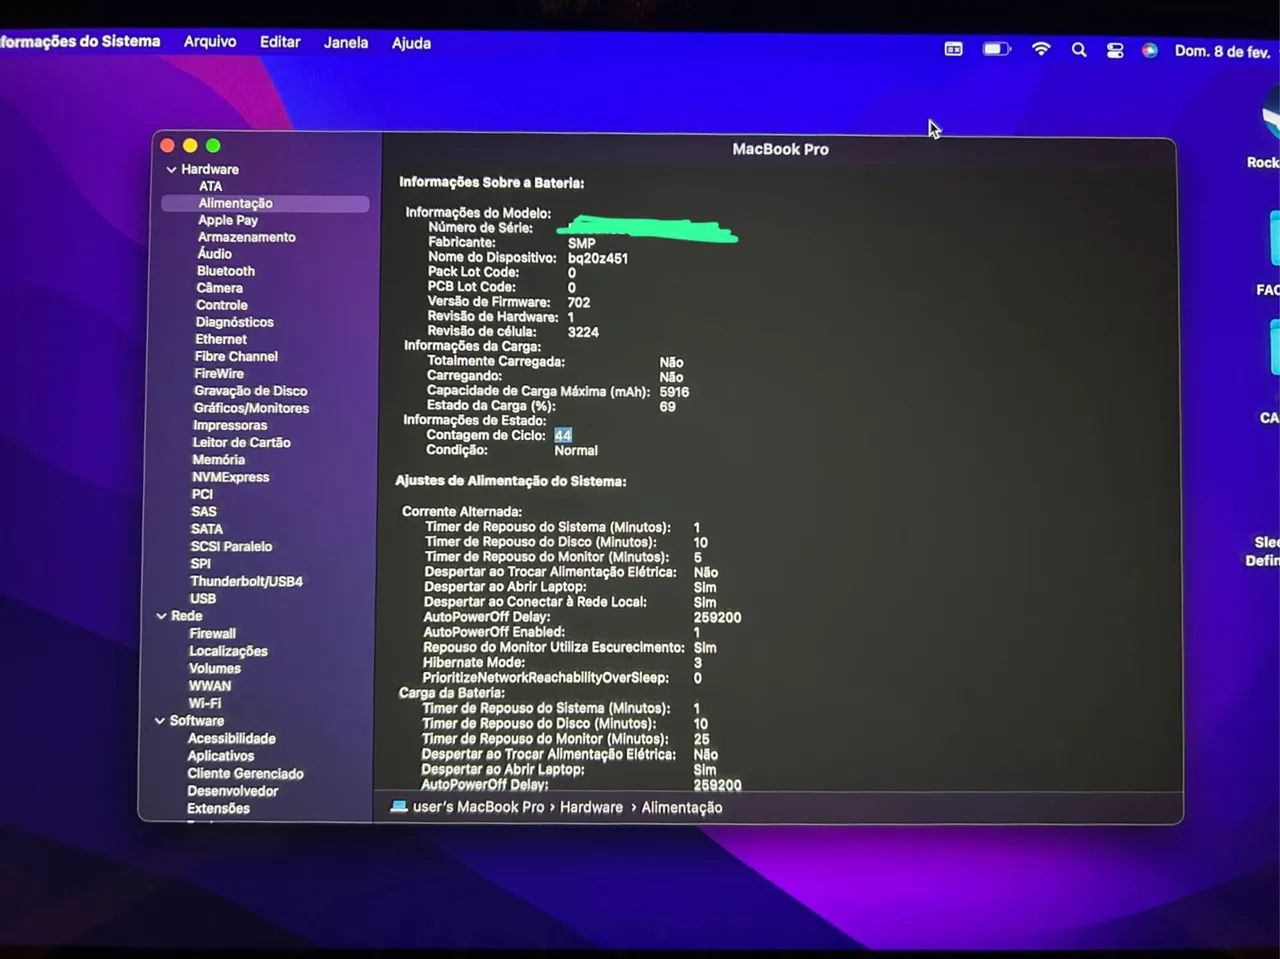This screenshot has height=959, width=1280.
Task: Click the laptop icon in the path bar
Action: [x=398, y=806]
